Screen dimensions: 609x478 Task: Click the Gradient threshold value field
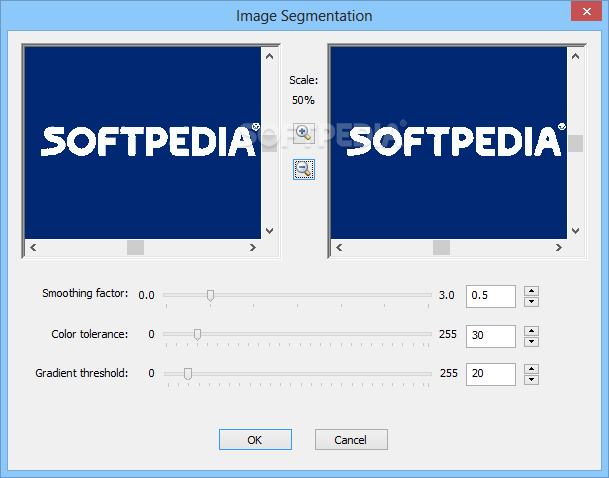click(x=491, y=374)
